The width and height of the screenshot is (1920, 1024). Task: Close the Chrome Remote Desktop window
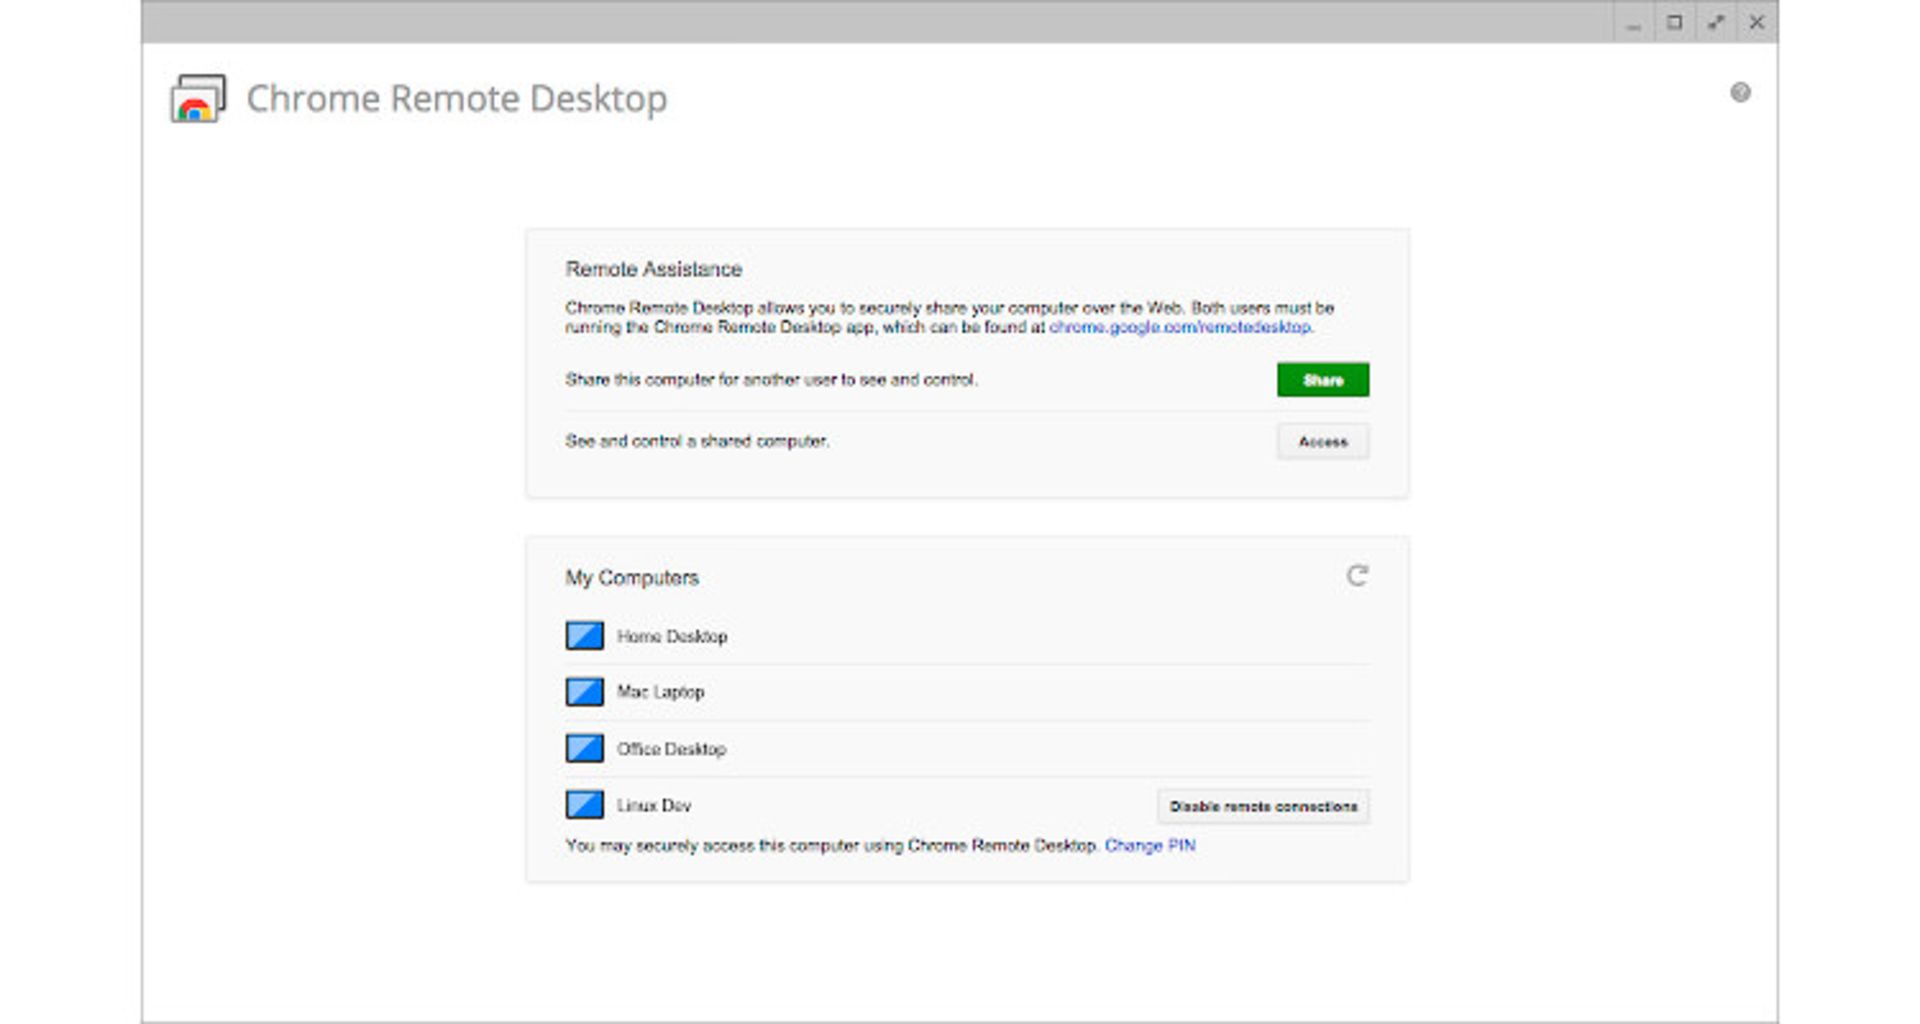(1757, 22)
